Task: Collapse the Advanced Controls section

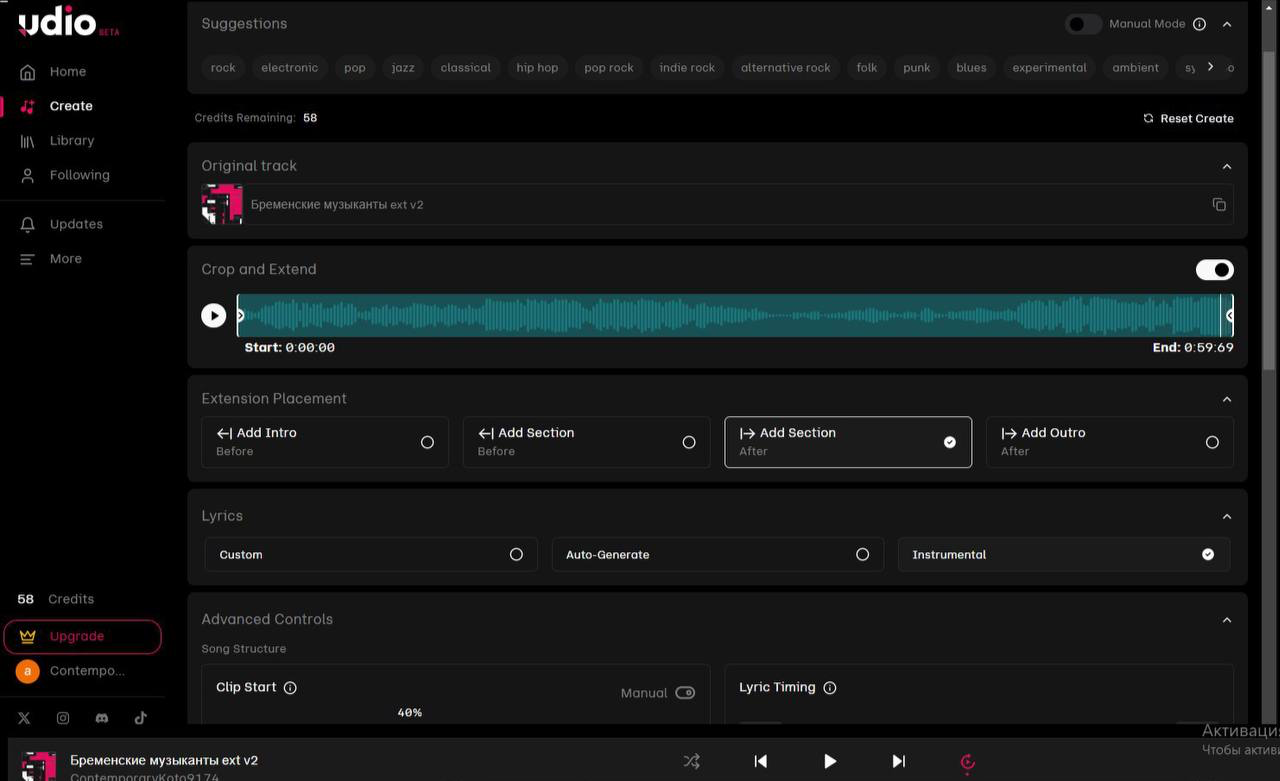Action: coord(1227,620)
